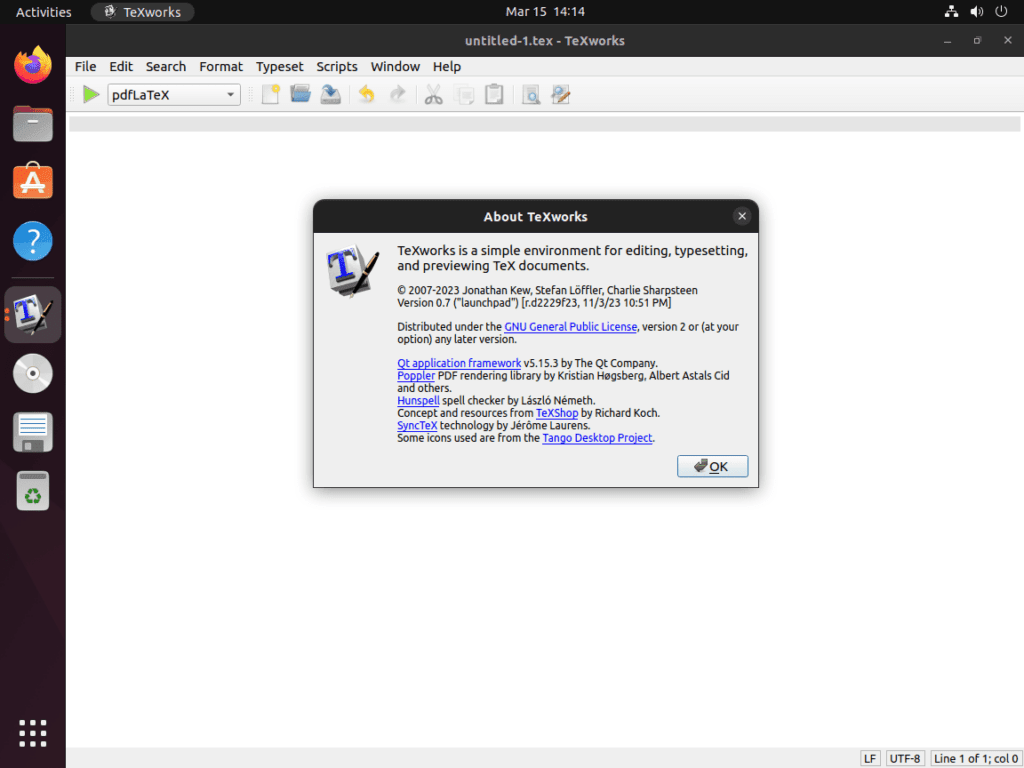1024x768 pixels.
Task: Open the Scripts menu
Action: click(x=337, y=66)
